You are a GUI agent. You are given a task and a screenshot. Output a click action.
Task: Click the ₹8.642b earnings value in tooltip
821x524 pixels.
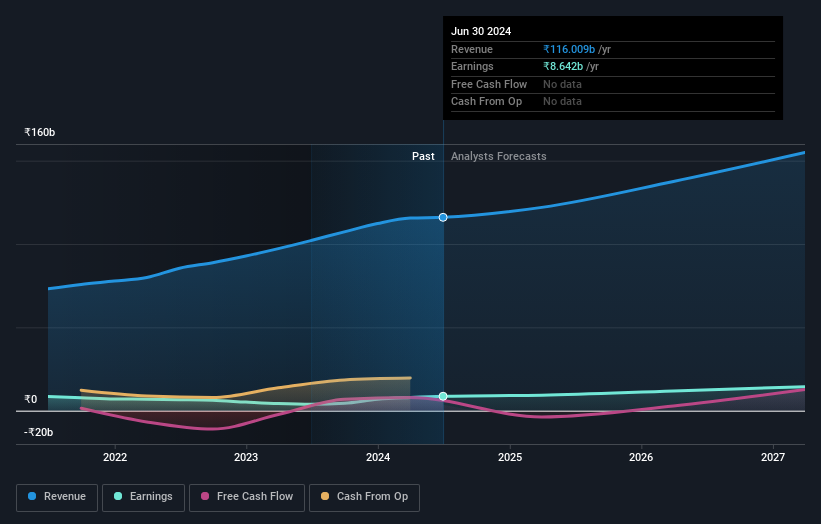[563, 66]
